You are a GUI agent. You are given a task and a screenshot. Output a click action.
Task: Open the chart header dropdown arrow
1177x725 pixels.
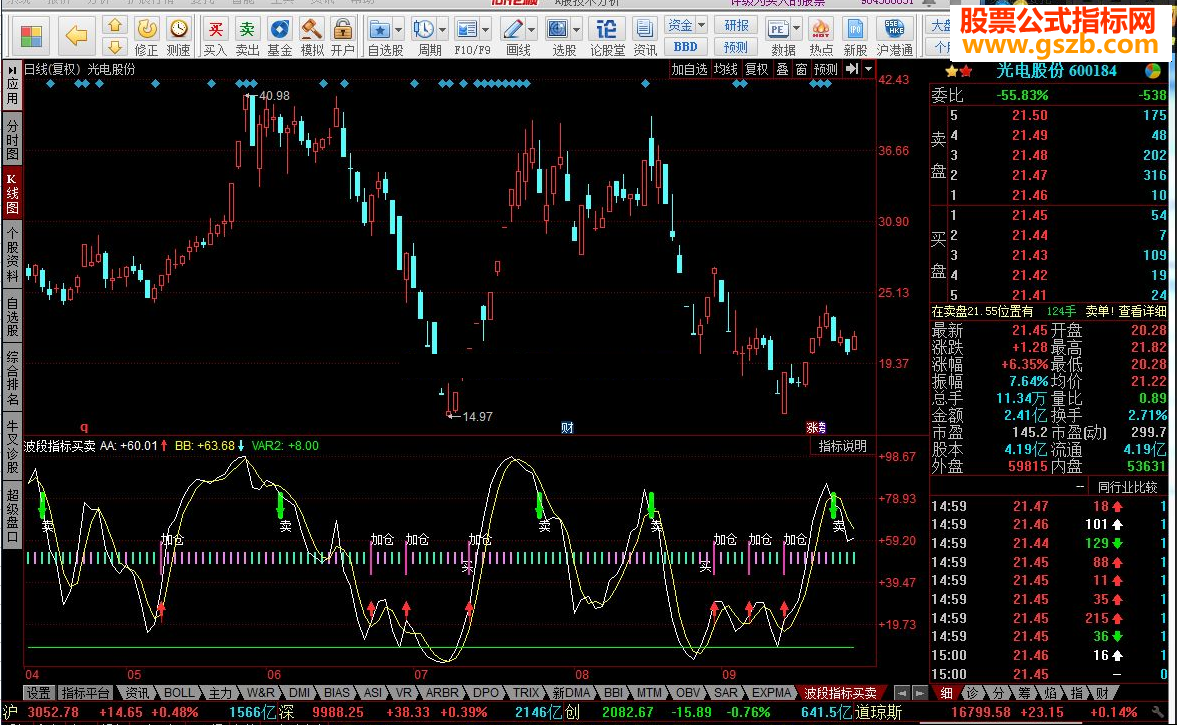pyautogui.click(x=868, y=69)
